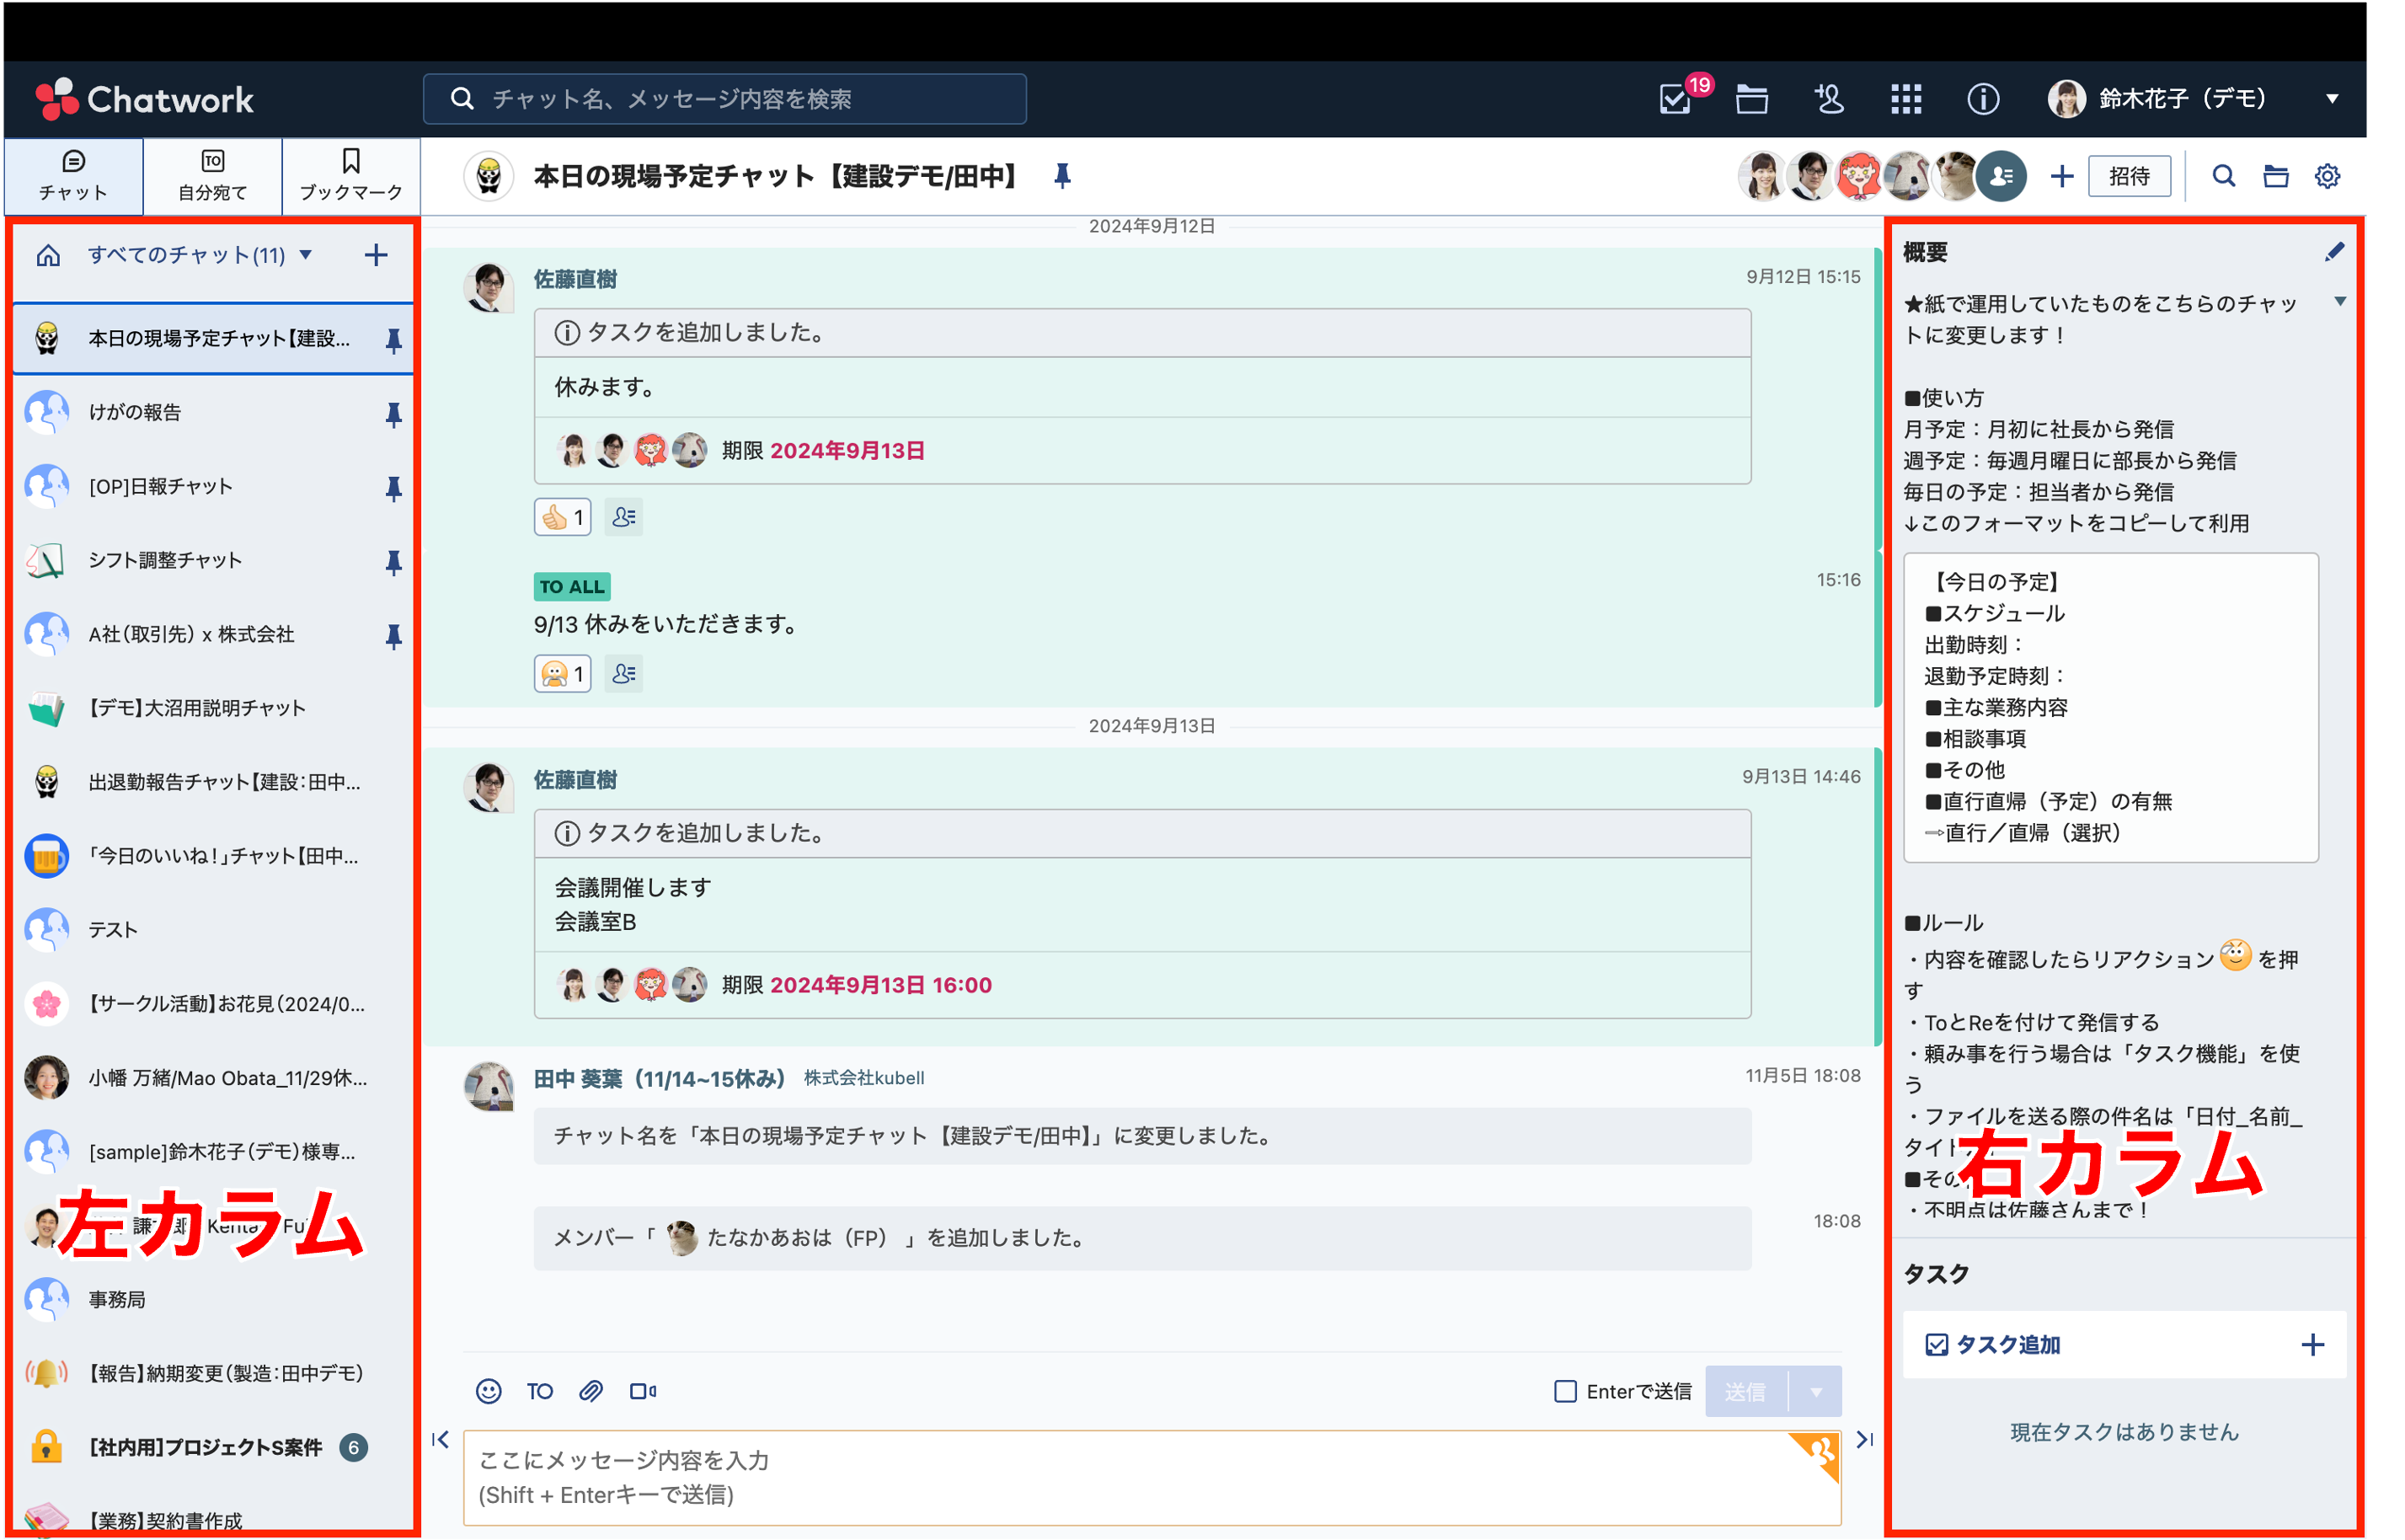This screenshot has width=2405, height=1540.
Task: Click the chat title avatar icon
Action: pos(489,177)
